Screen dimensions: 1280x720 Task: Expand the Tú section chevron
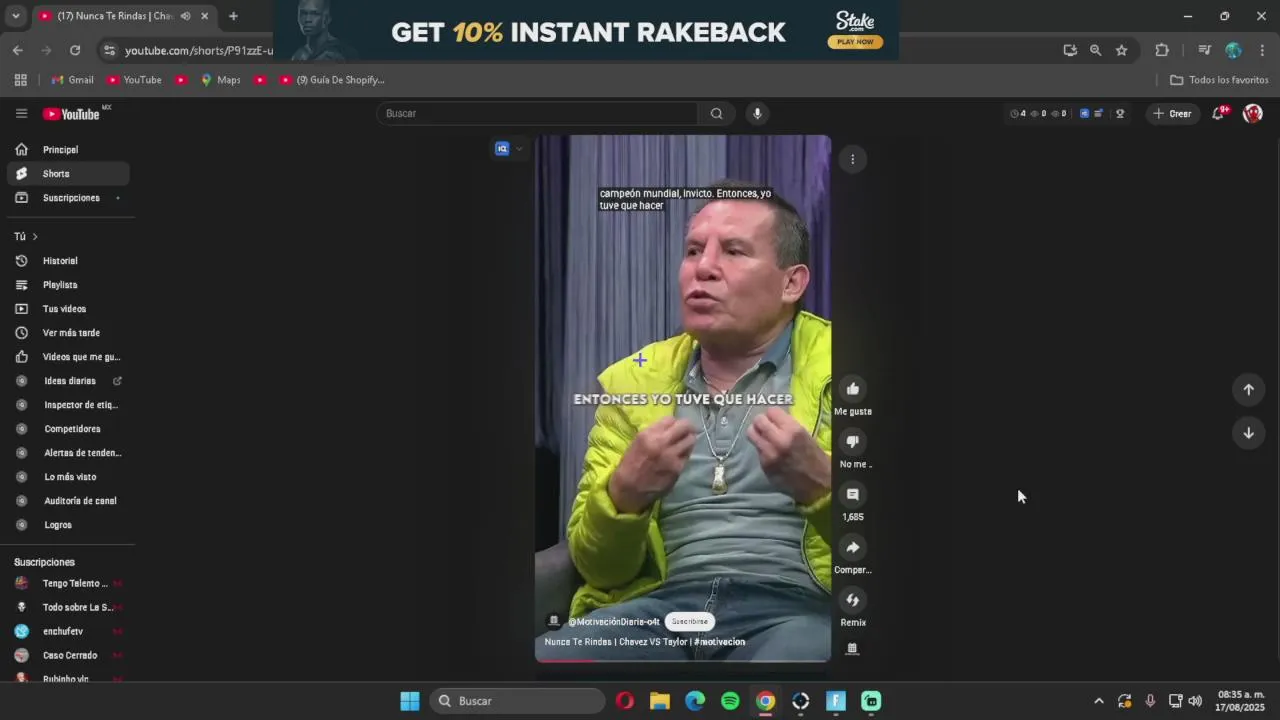[x=35, y=237]
